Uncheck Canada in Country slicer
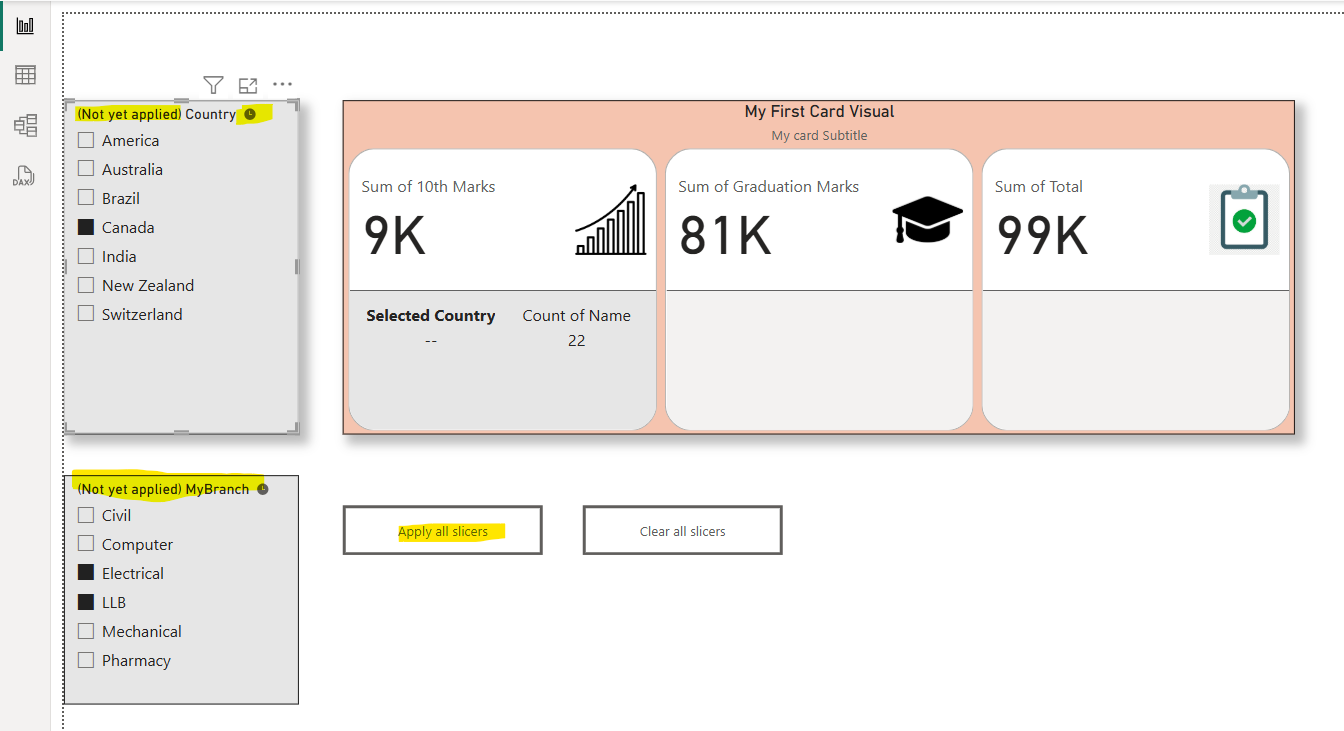Viewport: 1344px width, 731px height. point(86,227)
